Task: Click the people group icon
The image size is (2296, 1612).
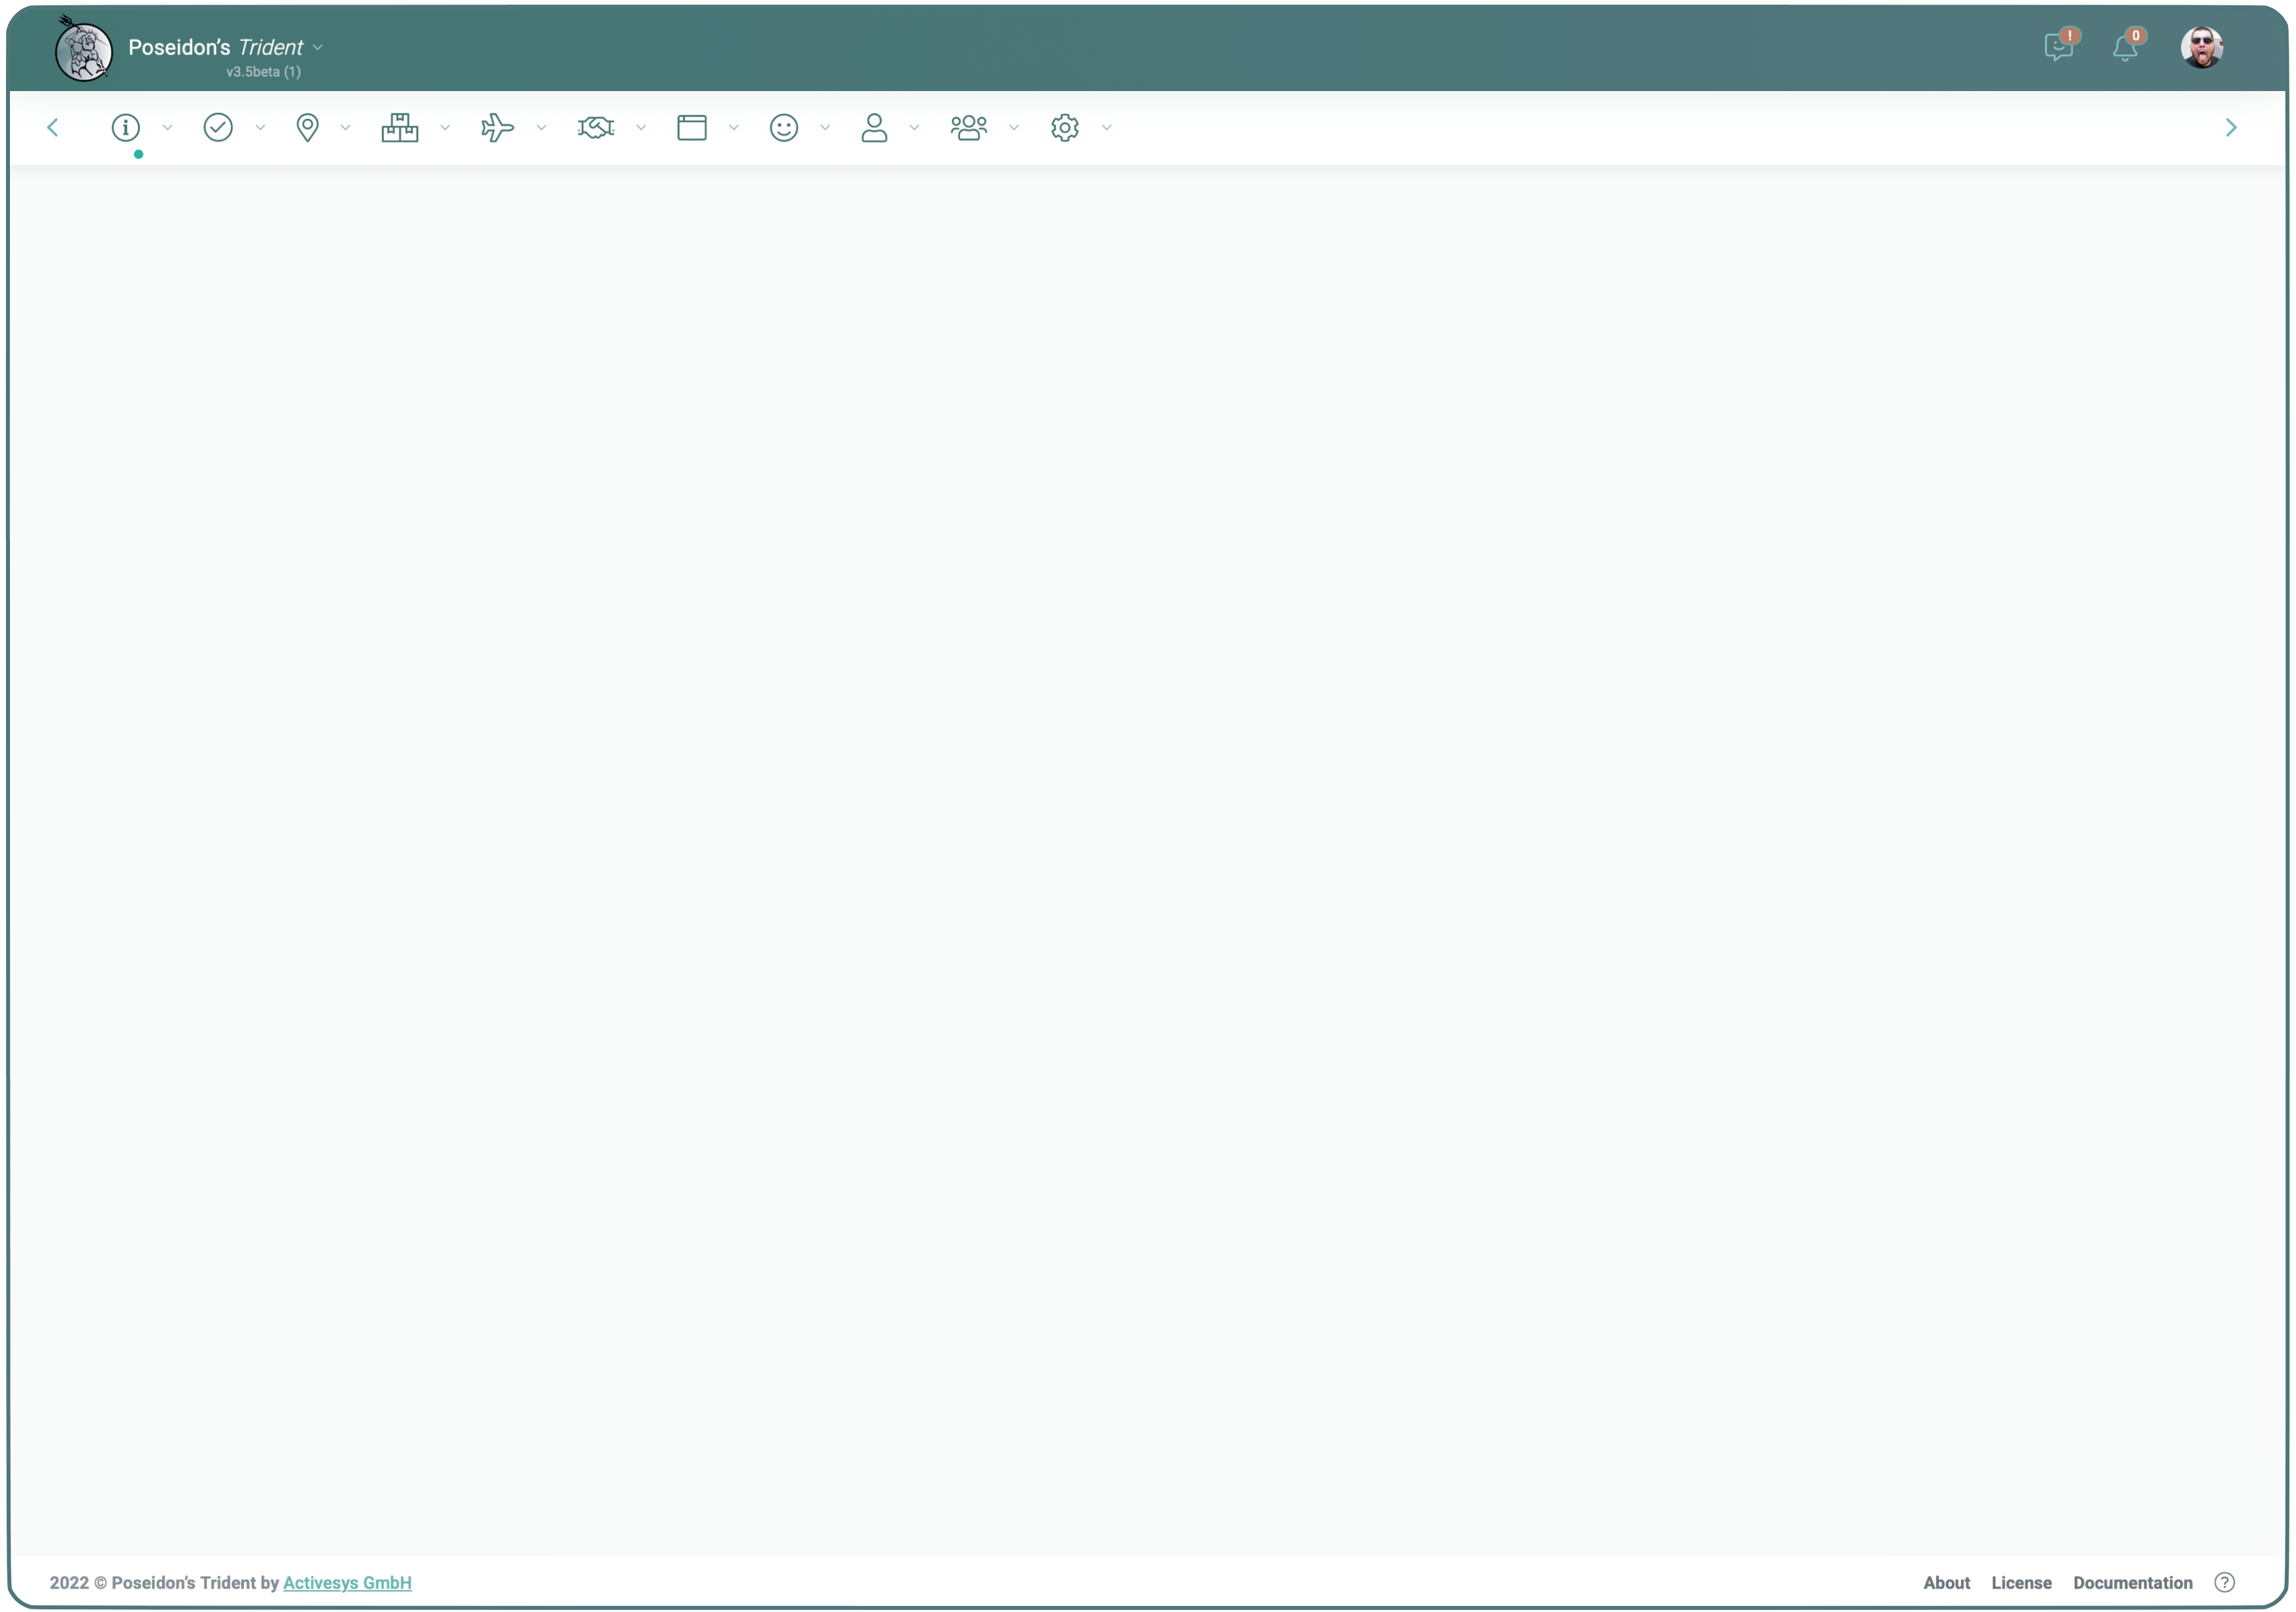Action: pyautogui.click(x=969, y=128)
